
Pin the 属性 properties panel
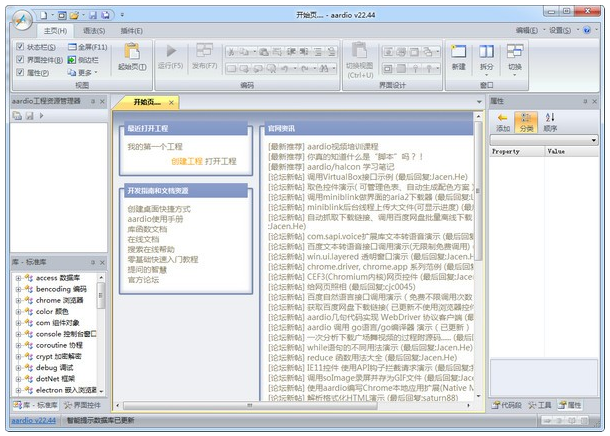(x=585, y=101)
